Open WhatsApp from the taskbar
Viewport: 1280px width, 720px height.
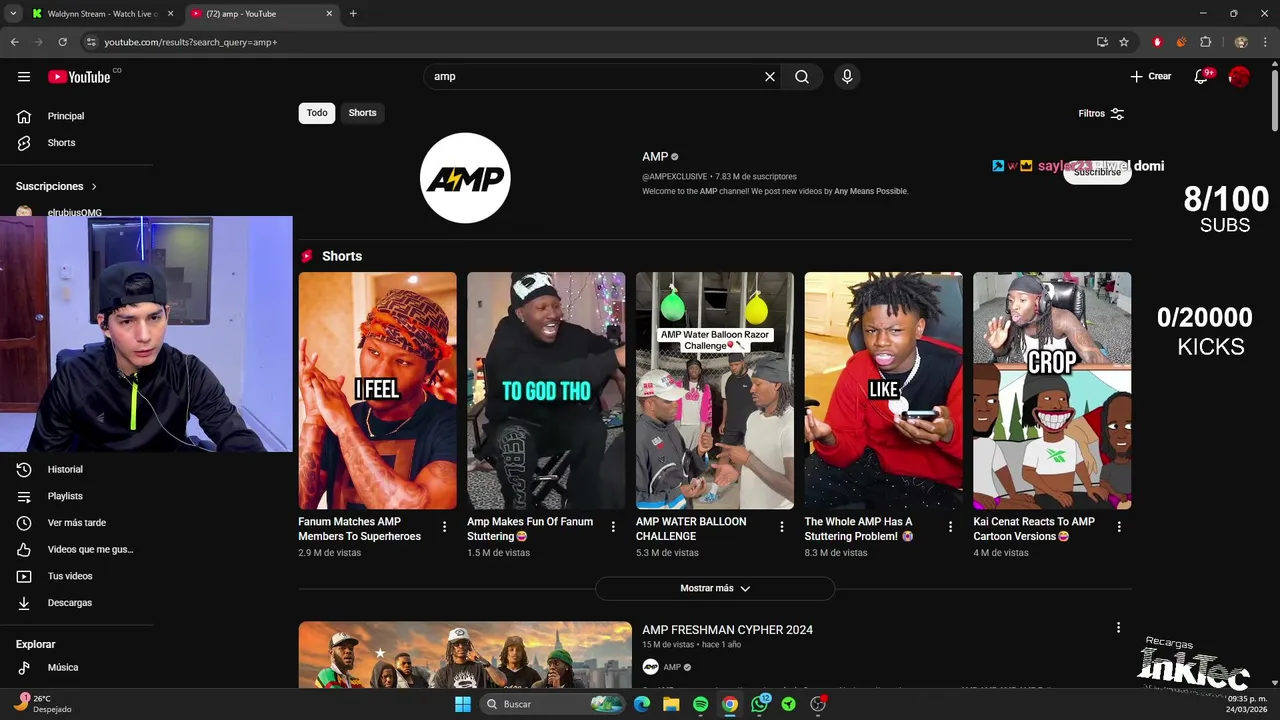[760, 704]
